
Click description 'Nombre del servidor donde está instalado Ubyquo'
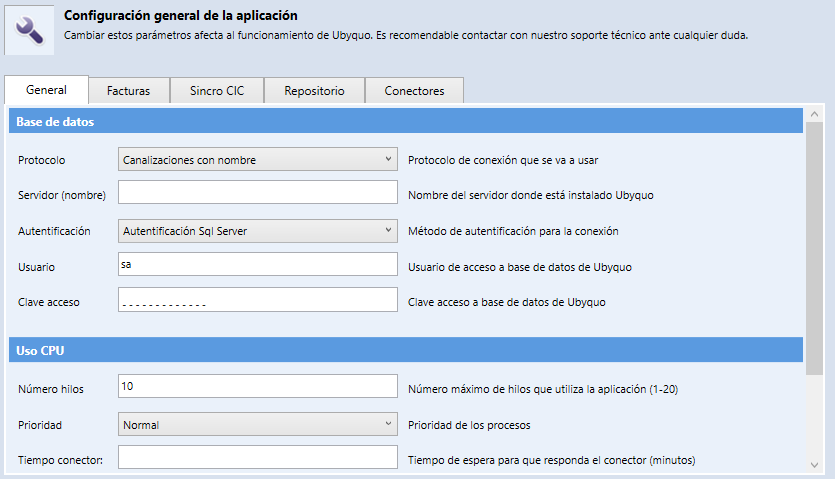point(530,195)
